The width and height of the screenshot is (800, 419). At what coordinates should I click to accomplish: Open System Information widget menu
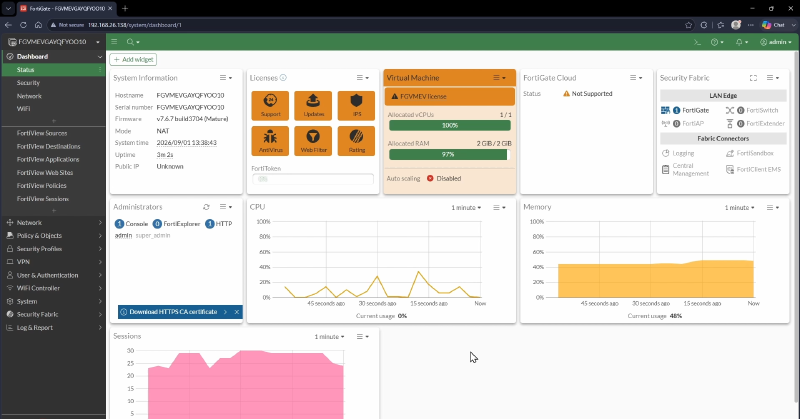point(226,78)
